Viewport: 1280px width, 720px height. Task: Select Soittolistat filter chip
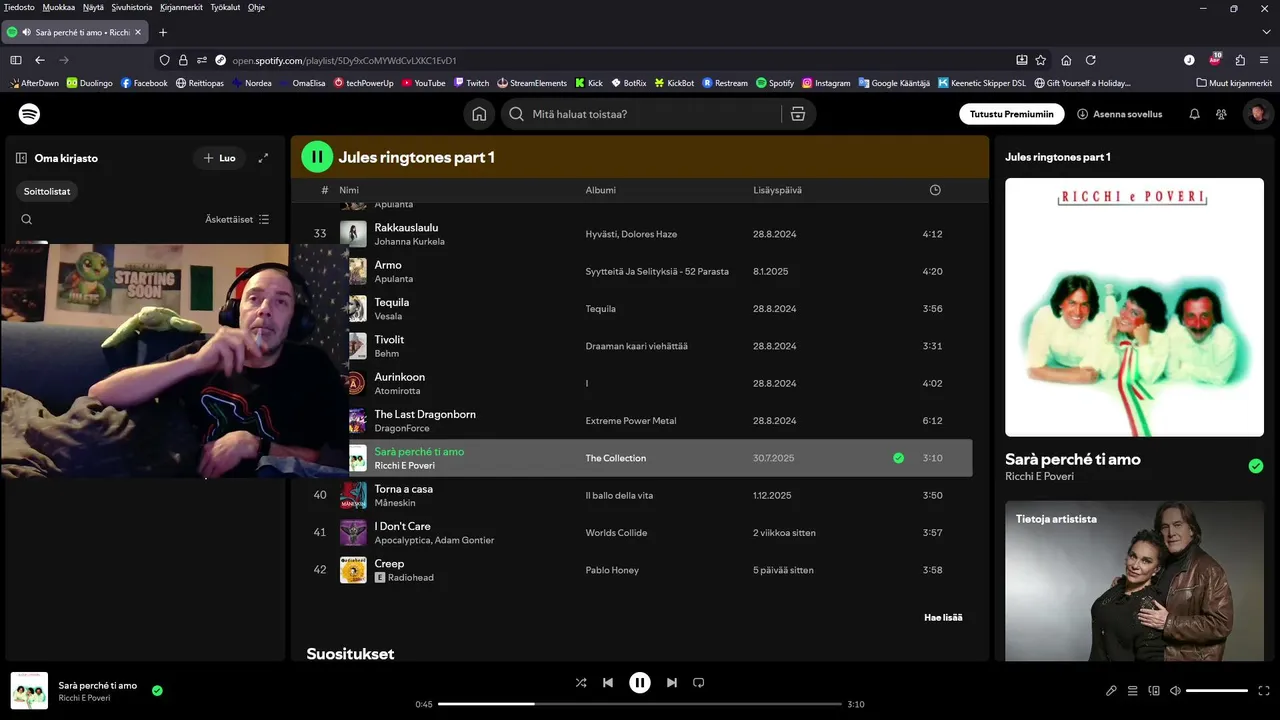[47, 191]
